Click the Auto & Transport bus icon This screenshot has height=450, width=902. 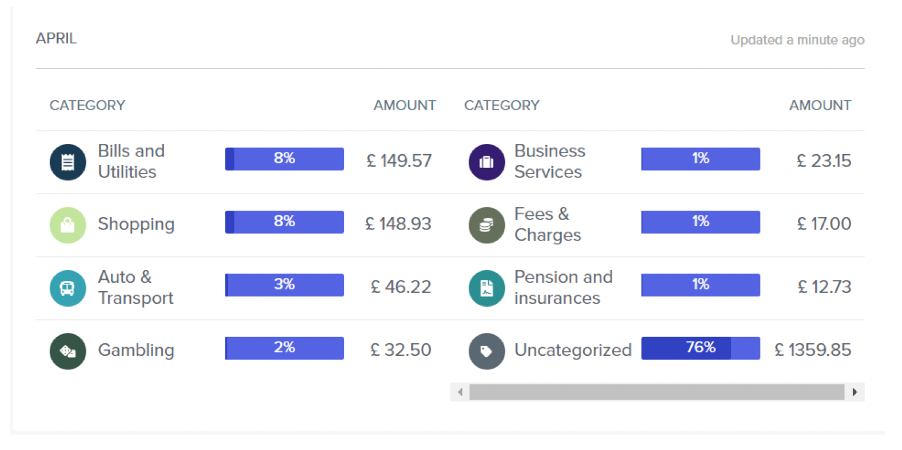coord(68,287)
